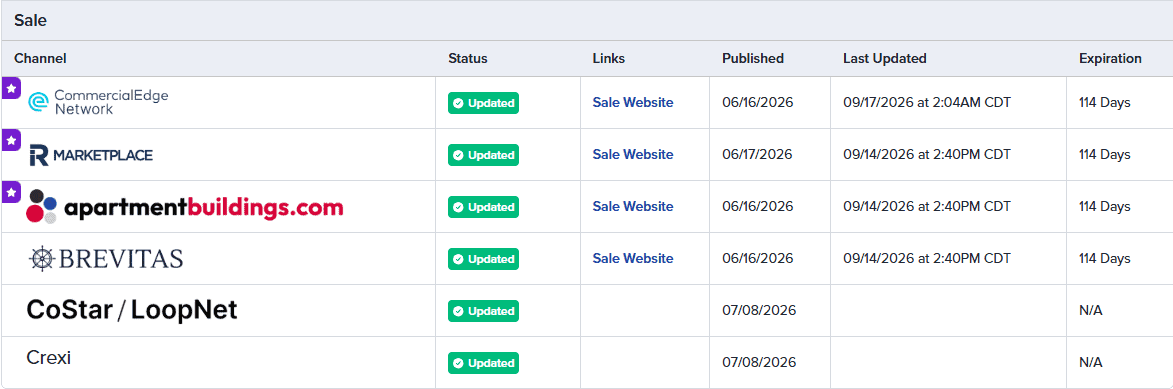
Task: Click the star badge on CommercialEdge Network row
Action: (x=10, y=88)
